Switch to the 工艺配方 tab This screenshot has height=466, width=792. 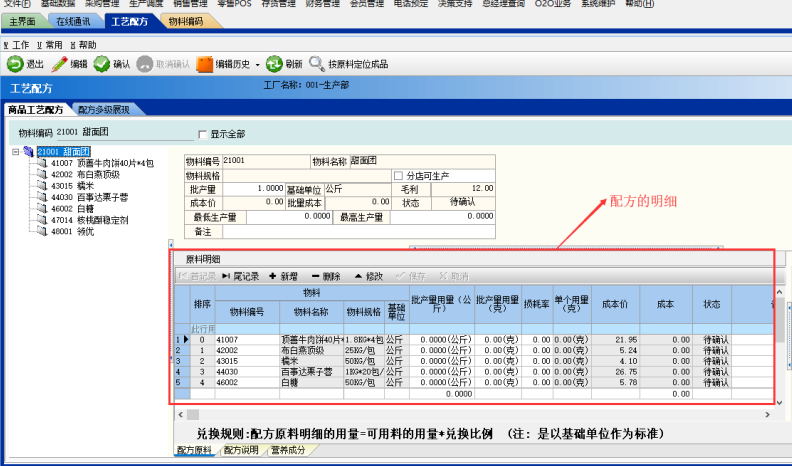coord(130,21)
